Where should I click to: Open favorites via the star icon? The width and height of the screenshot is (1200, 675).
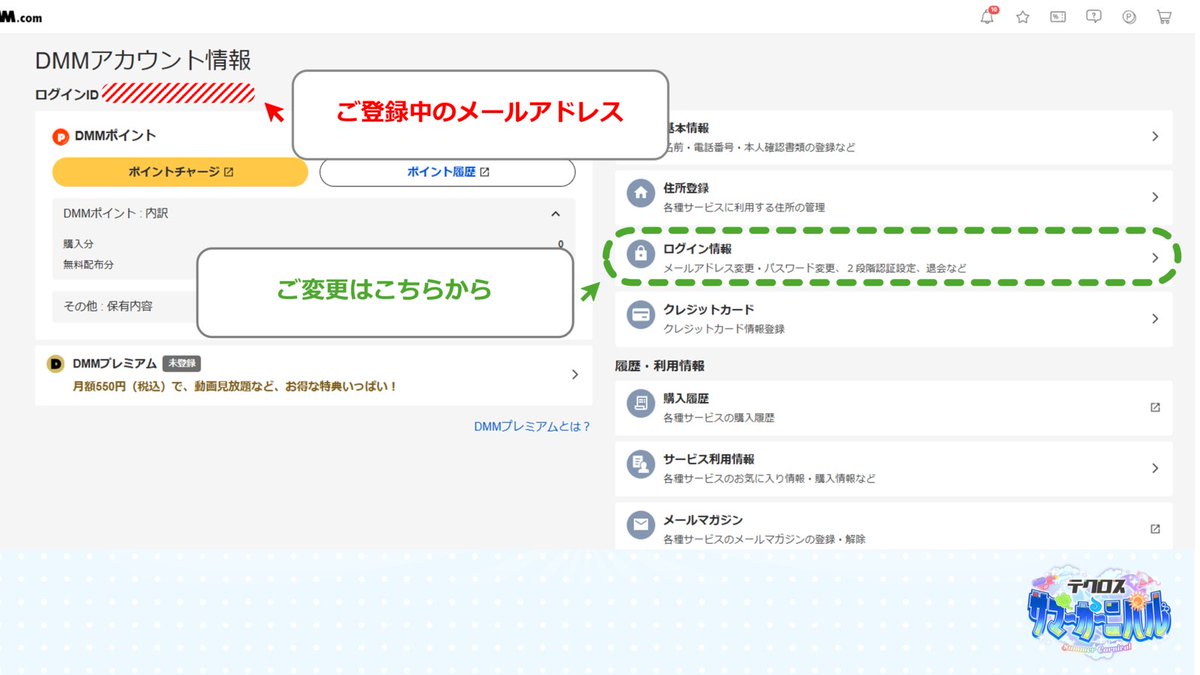click(x=1022, y=17)
